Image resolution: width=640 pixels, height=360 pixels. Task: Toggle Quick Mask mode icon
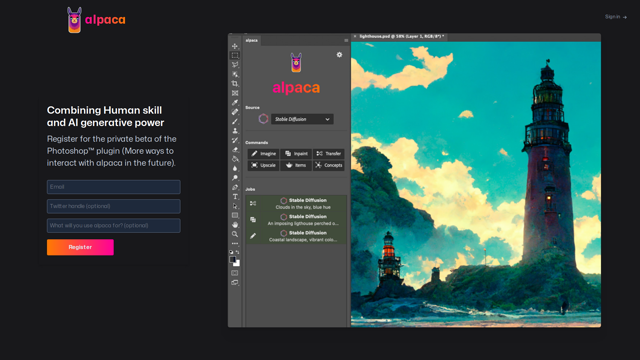click(235, 273)
